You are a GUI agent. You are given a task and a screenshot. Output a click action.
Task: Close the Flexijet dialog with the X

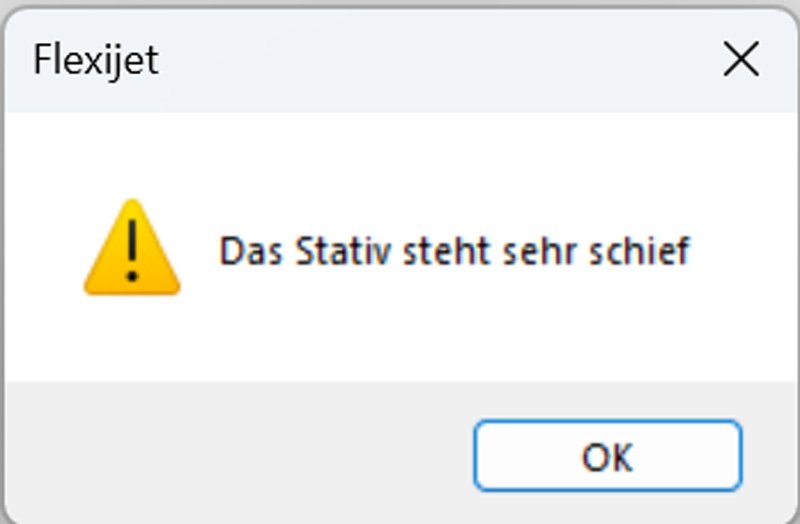coord(741,59)
